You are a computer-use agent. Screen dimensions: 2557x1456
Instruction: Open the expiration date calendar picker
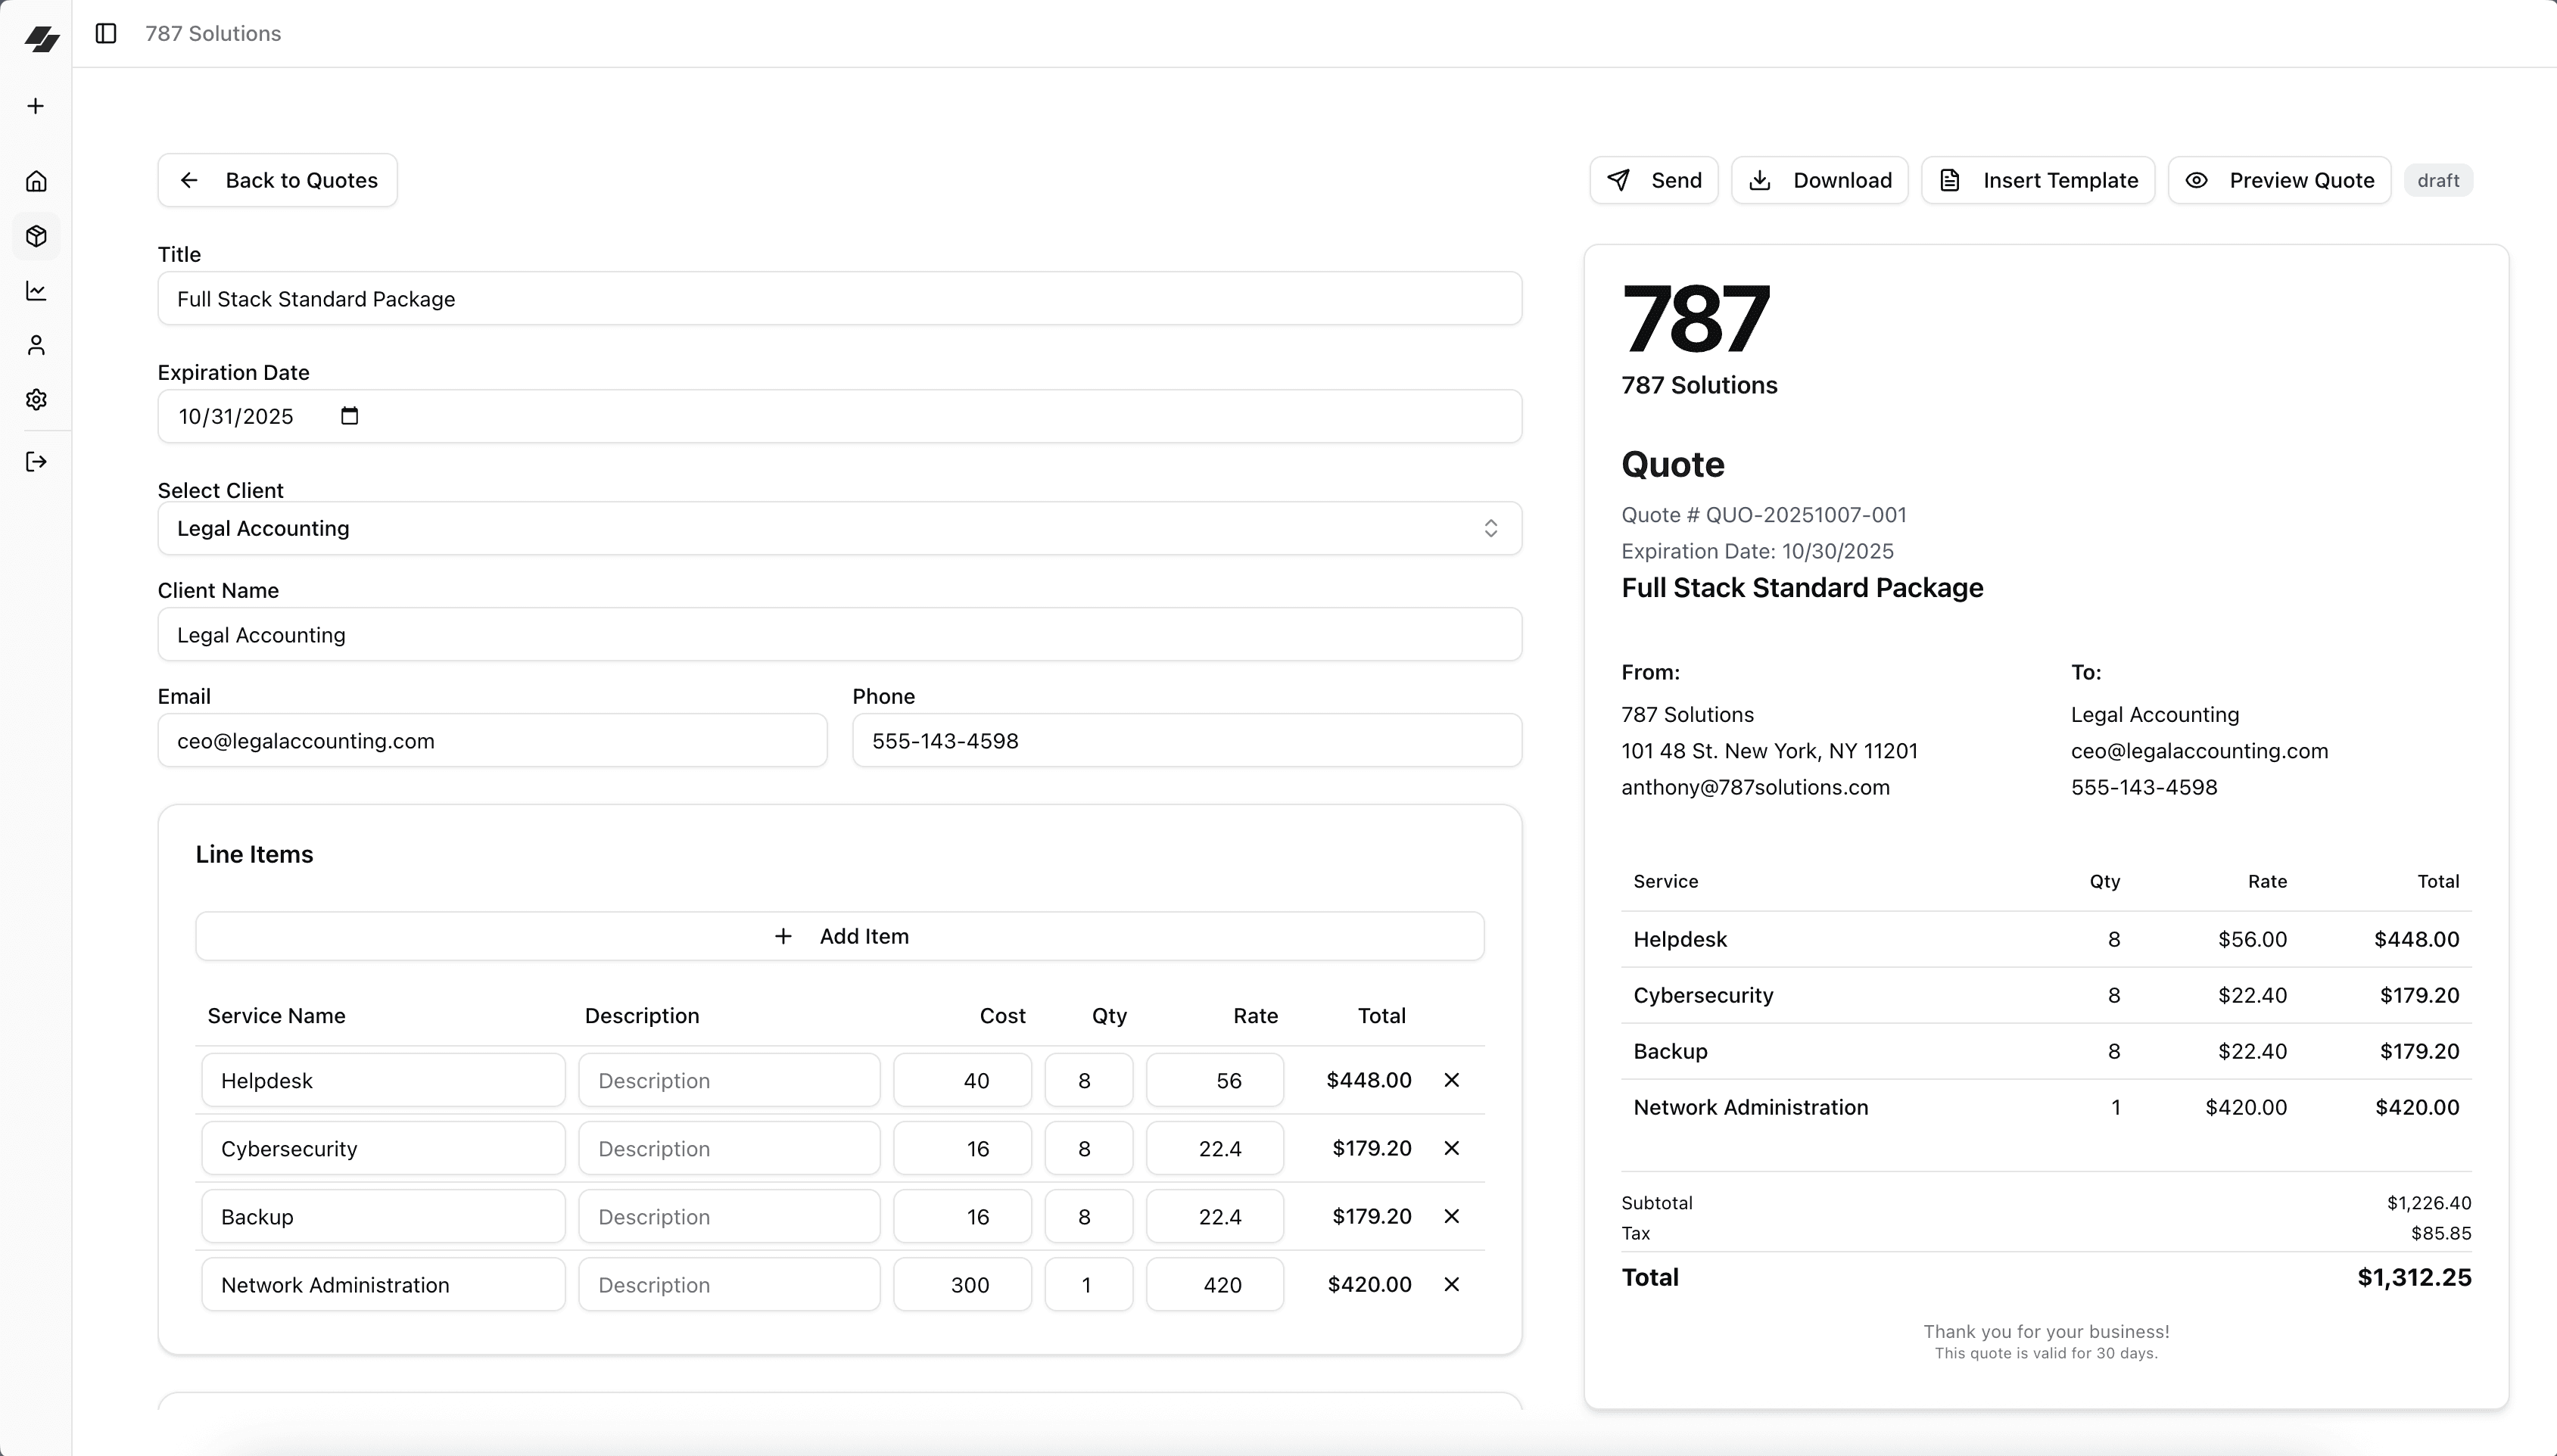pos(349,415)
